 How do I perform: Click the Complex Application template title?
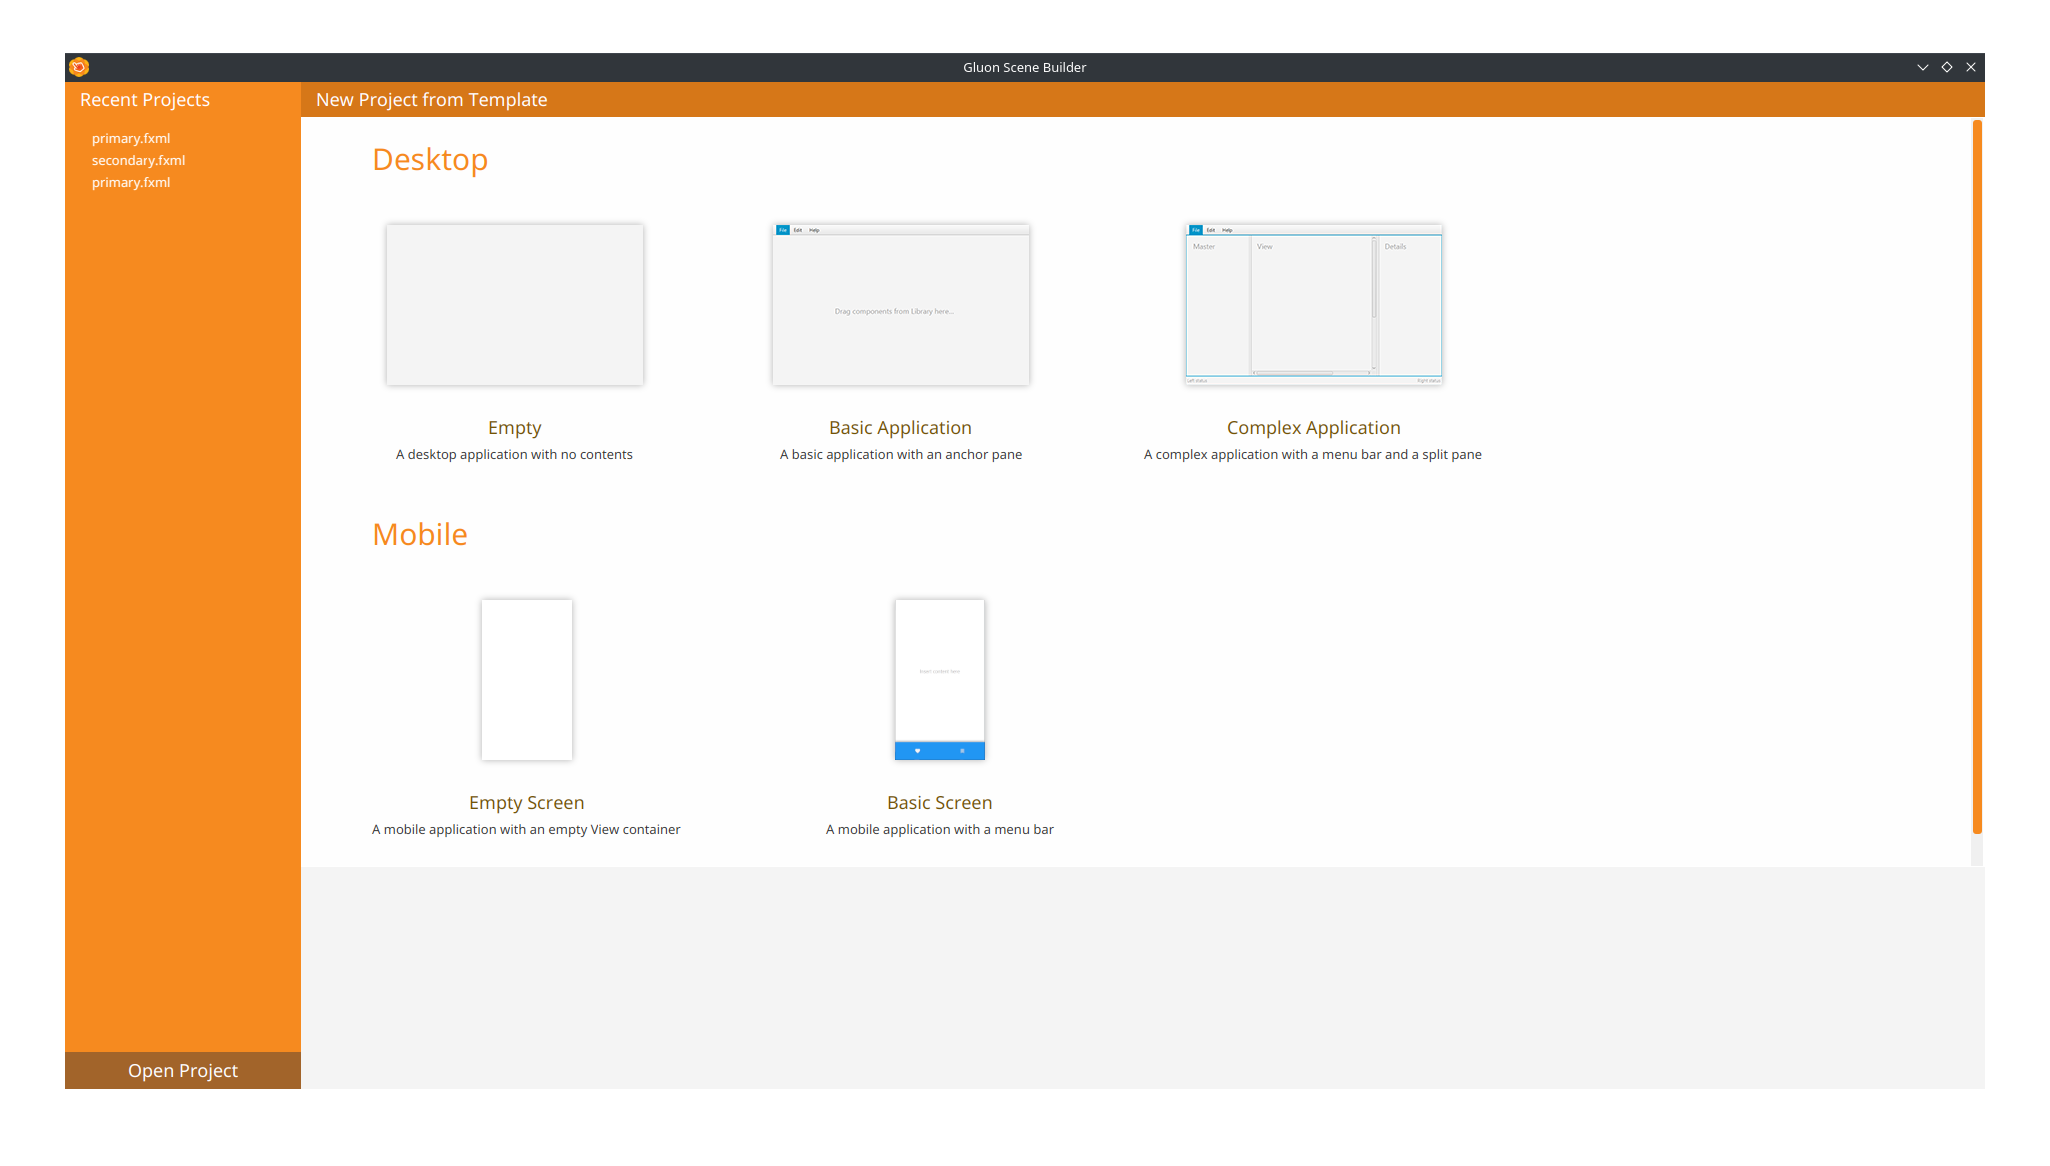click(1313, 427)
